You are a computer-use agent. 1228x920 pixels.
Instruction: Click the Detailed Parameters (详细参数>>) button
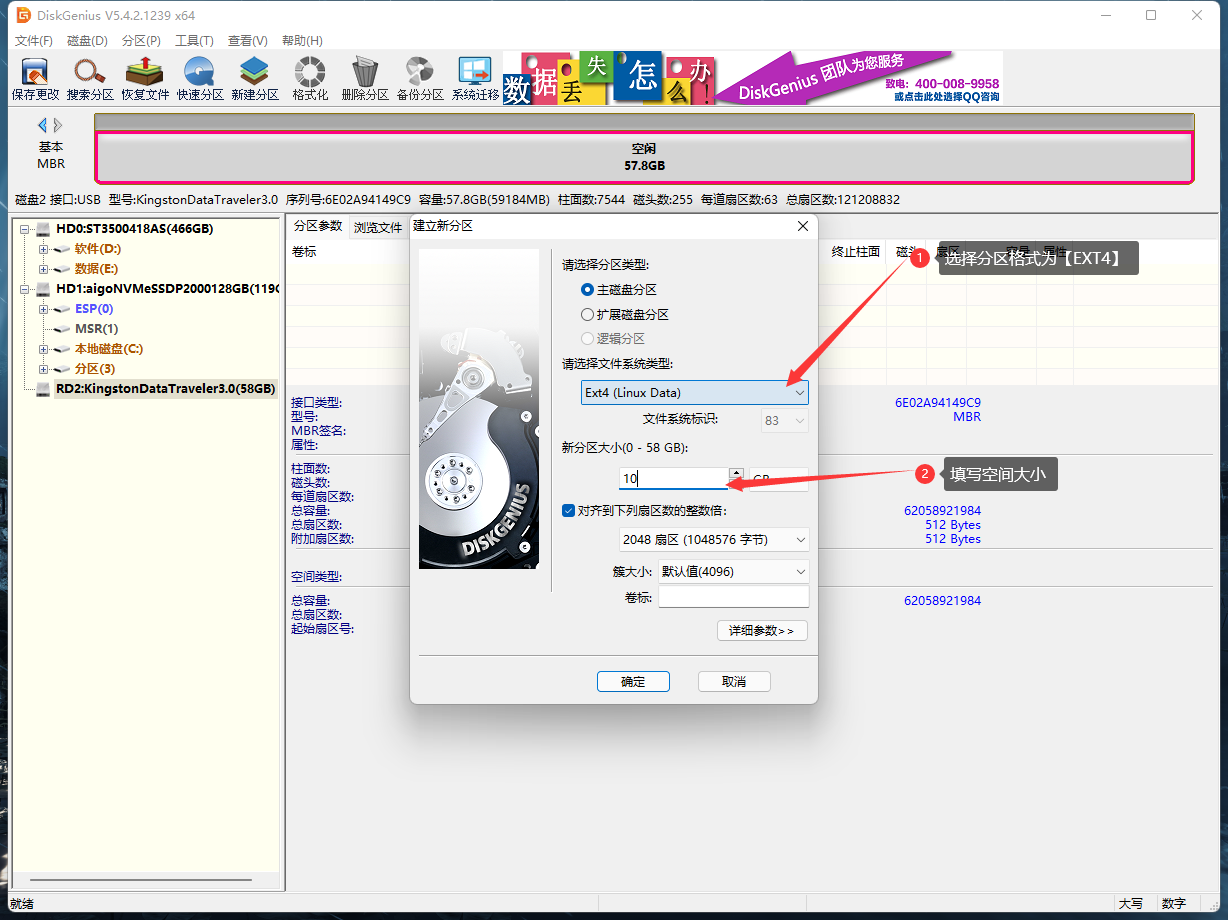[761, 631]
